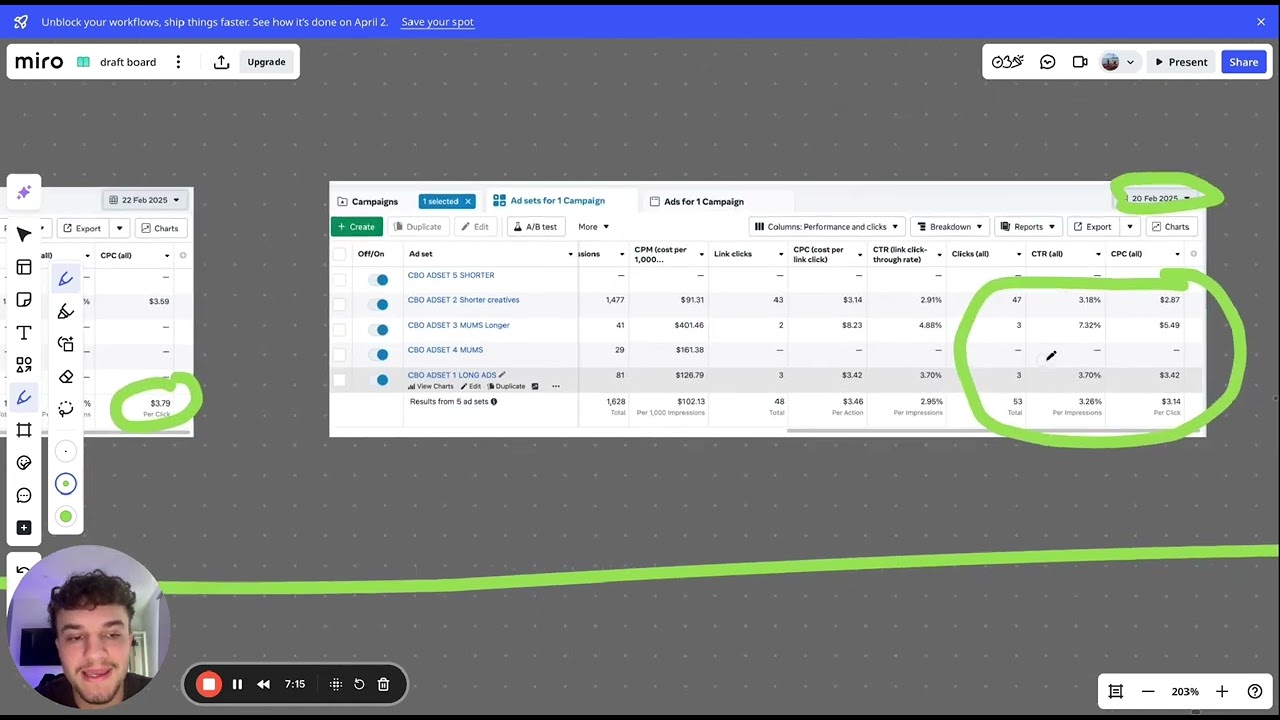Open more apps plus button

tap(24, 527)
